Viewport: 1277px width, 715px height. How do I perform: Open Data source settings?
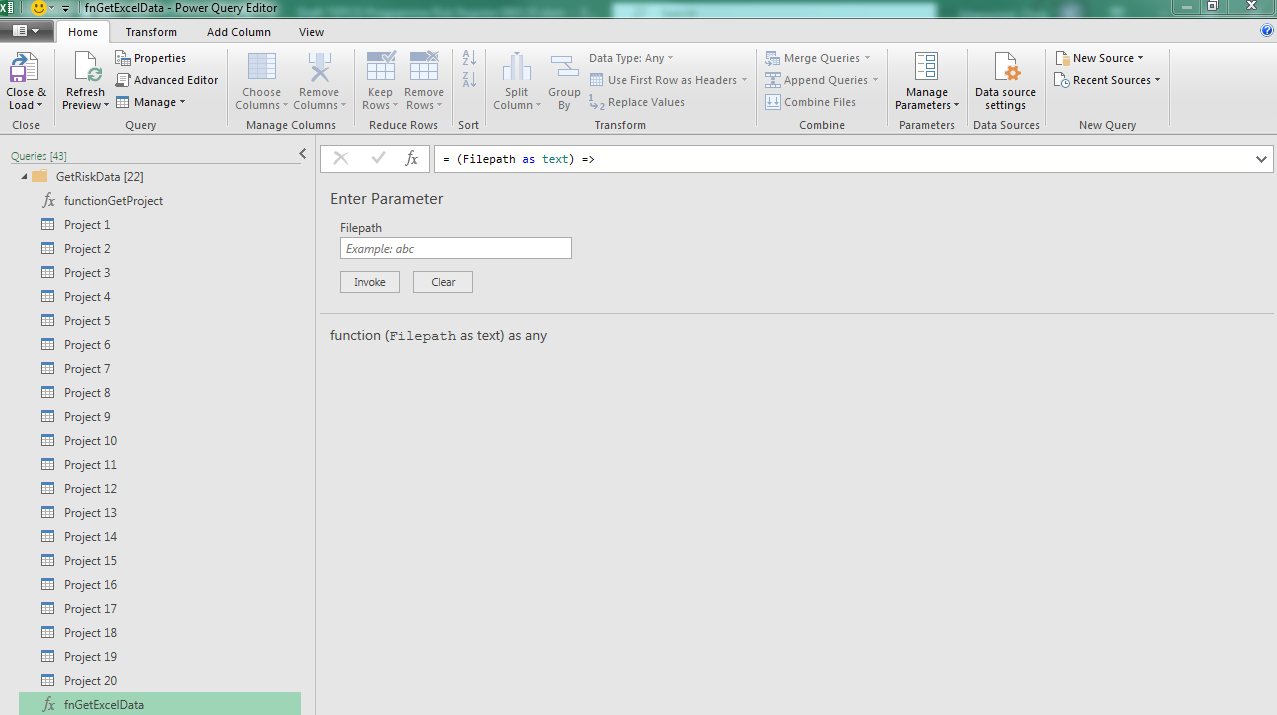tap(1005, 82)
